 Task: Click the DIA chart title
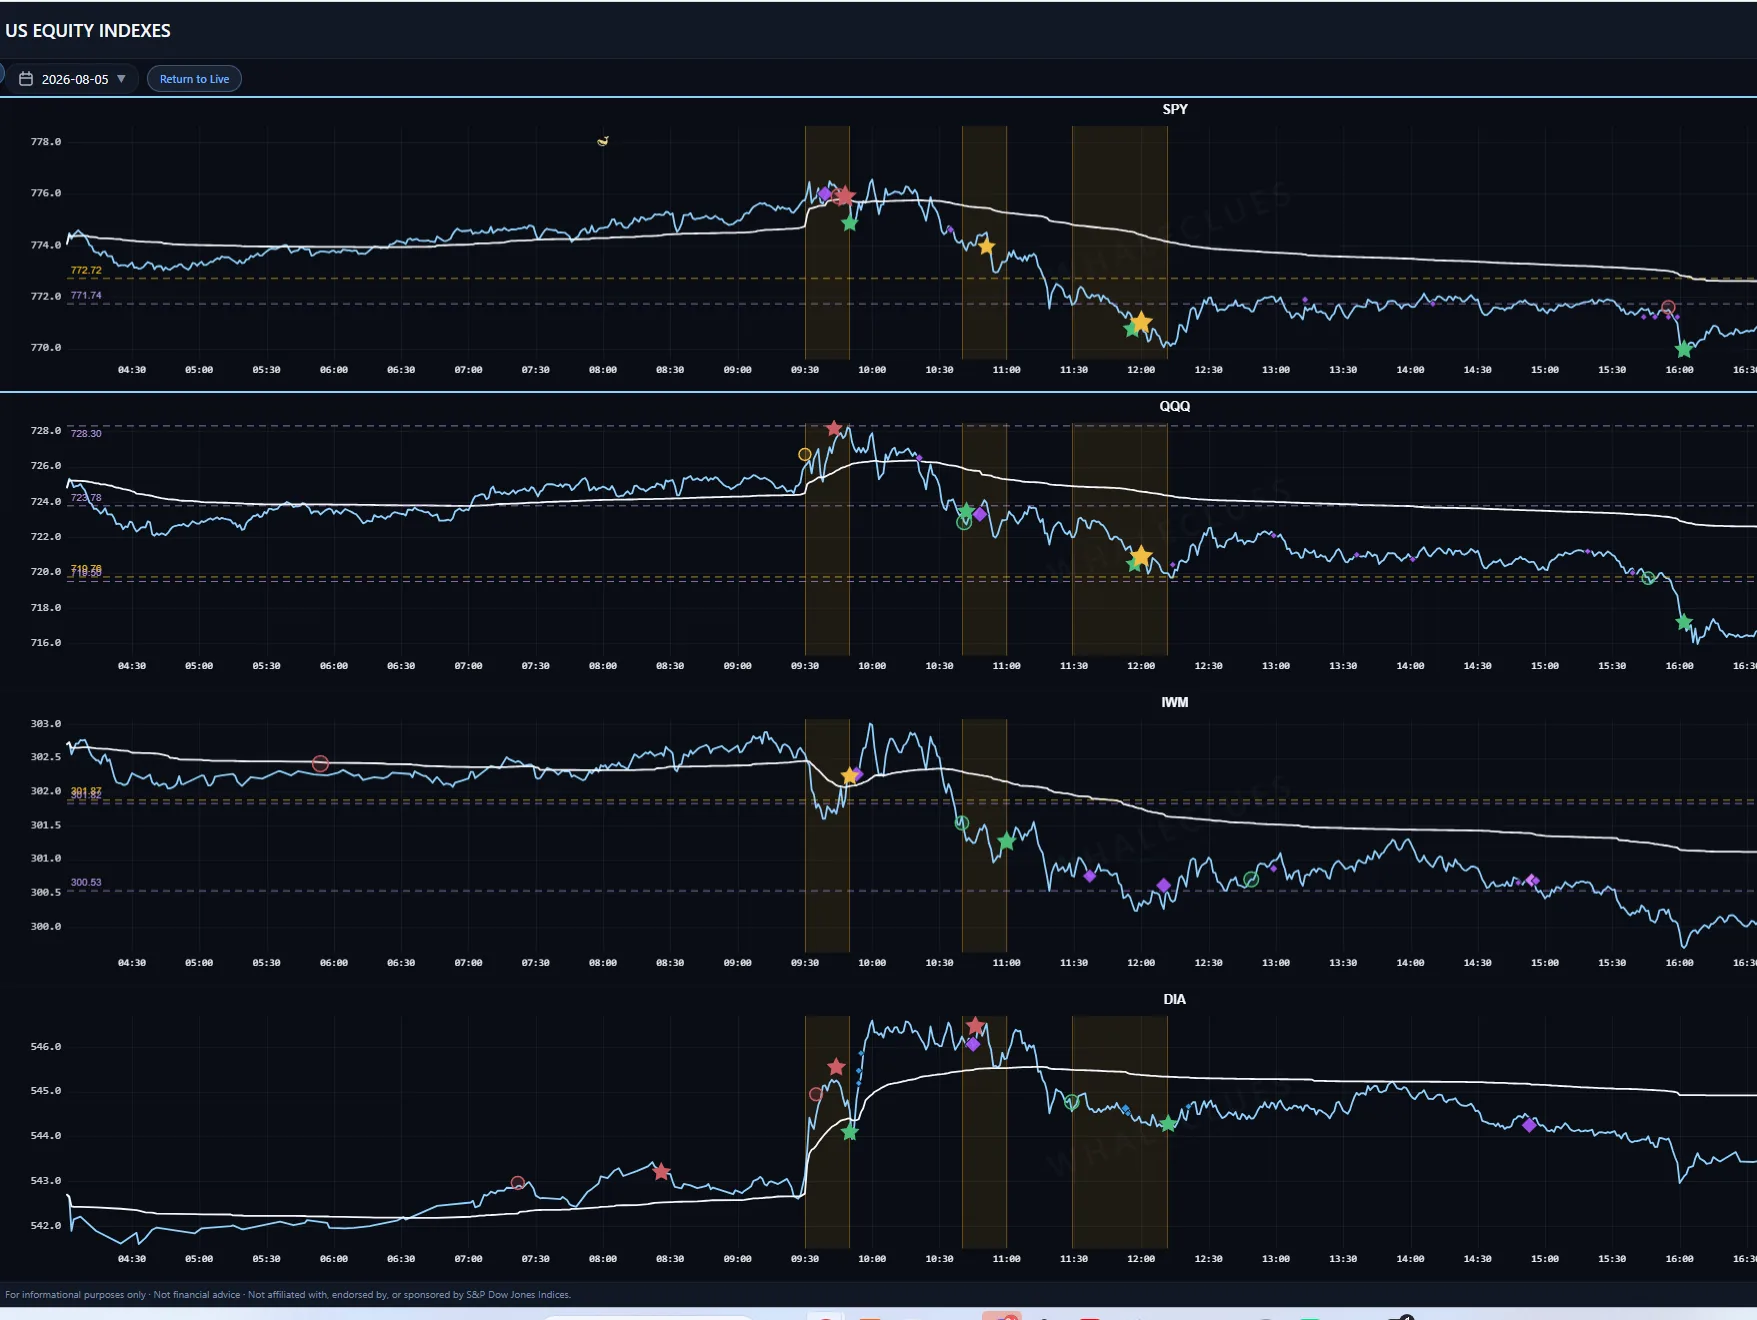point(1175,999)
